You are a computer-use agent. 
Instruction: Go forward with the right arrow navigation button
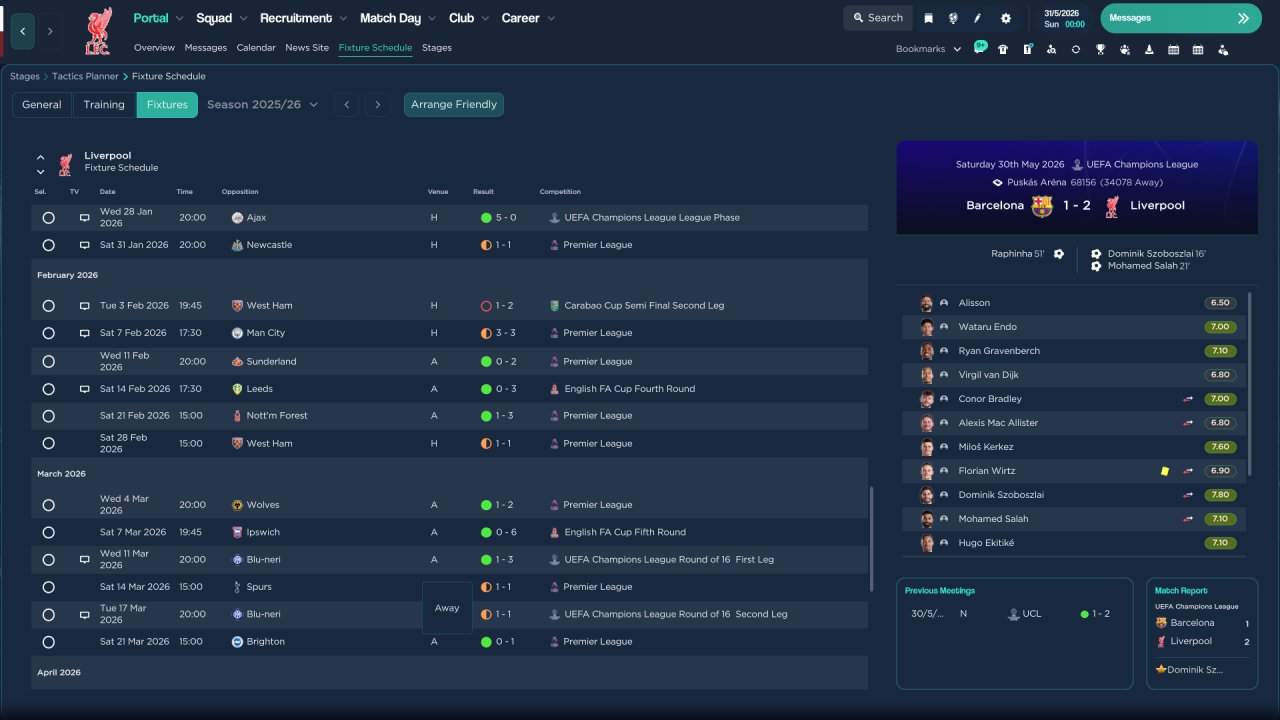point(50,31)
